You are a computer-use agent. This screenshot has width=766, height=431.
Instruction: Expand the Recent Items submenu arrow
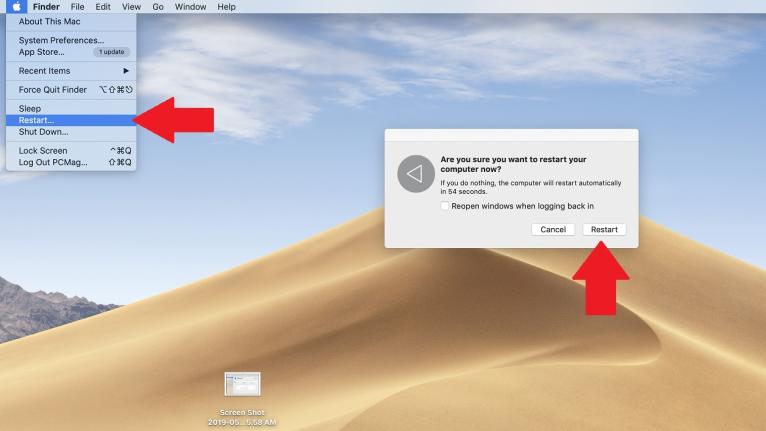[x=126, y=71]
